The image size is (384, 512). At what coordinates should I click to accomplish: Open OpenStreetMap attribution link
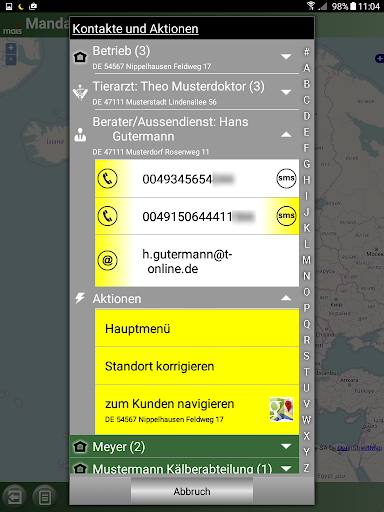coord(359,448)
